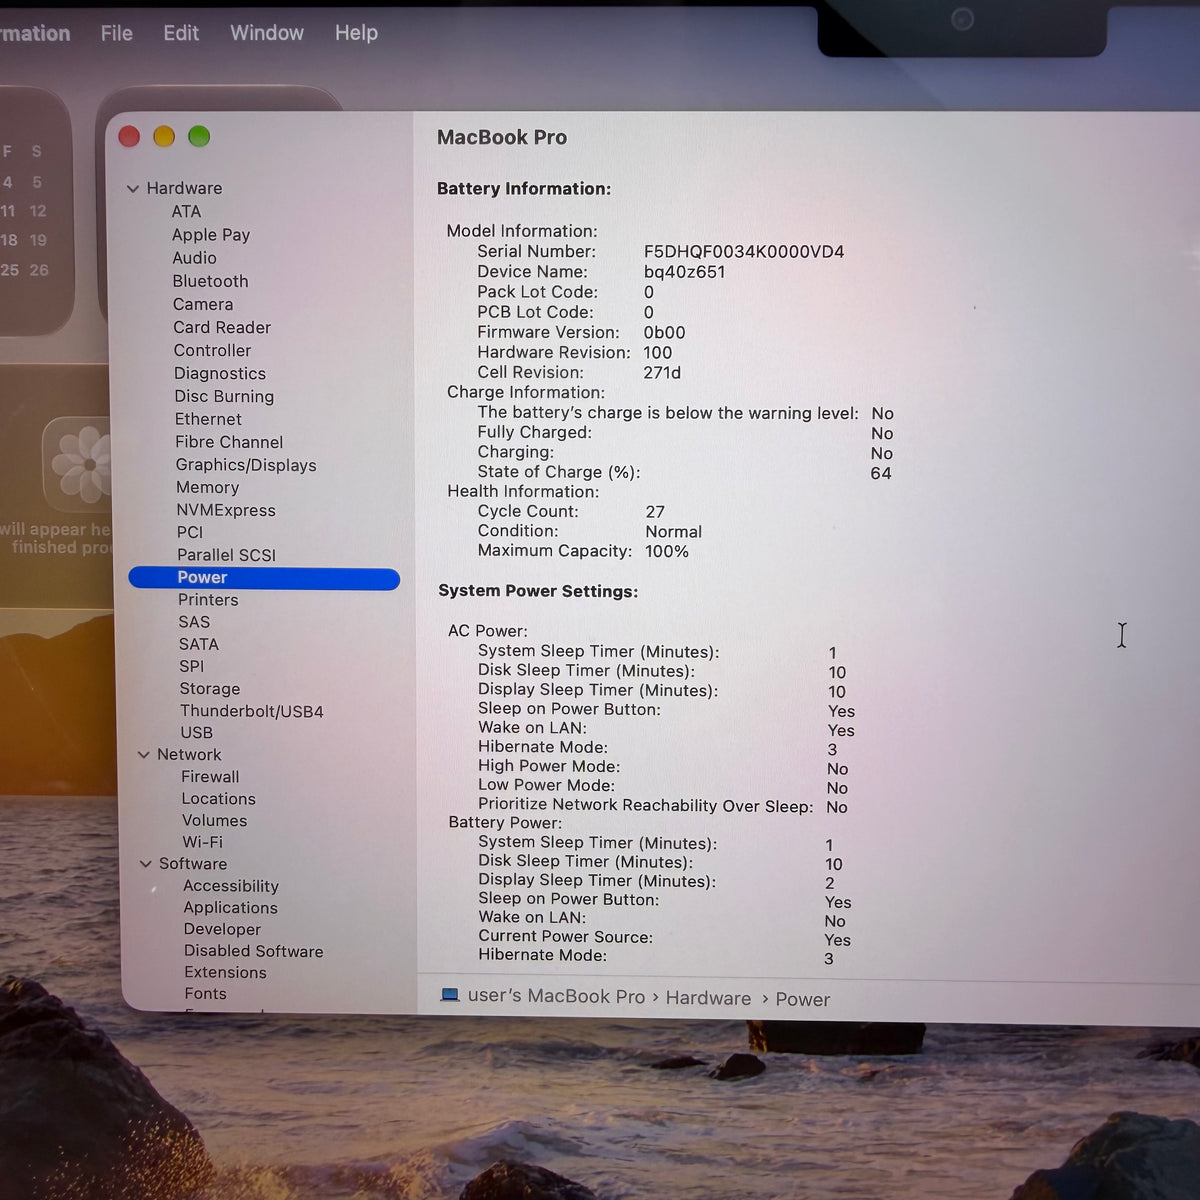Screen dimensions: 1200x1200
Task: Open the Help menu
Action: (356, 33)
